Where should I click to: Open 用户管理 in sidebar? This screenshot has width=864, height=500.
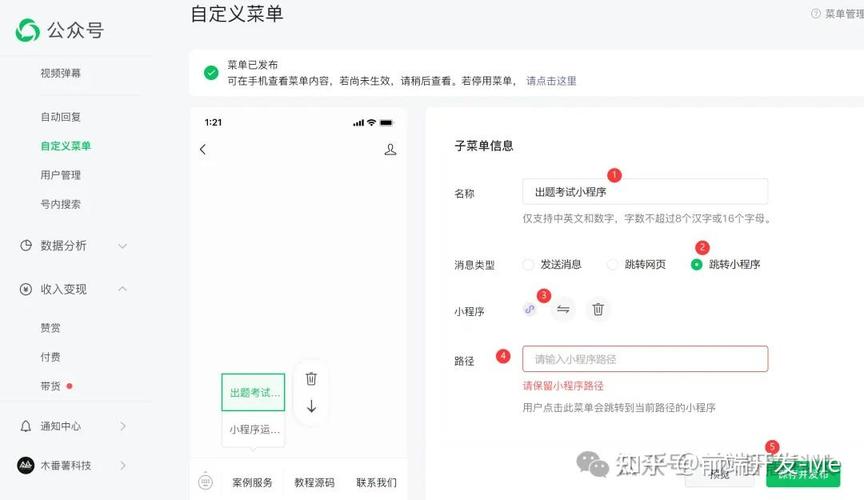[x=61, y=175]
